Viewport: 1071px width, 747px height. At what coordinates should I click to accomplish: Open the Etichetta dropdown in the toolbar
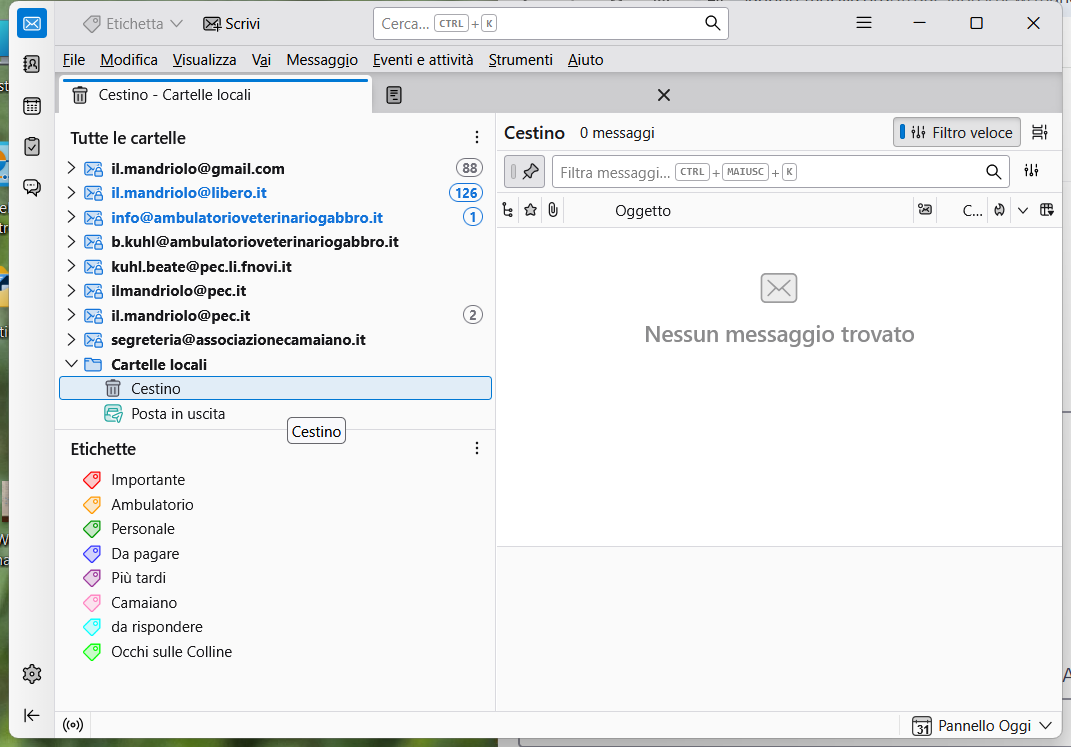pyautogui.click(x=133, y=24)
